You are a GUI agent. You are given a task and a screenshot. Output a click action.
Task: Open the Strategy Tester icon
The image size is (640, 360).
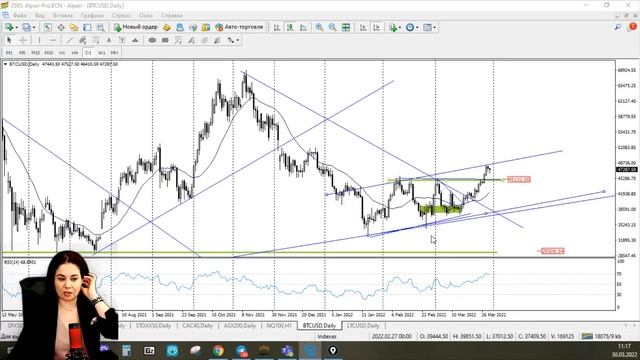click(100, 27)
